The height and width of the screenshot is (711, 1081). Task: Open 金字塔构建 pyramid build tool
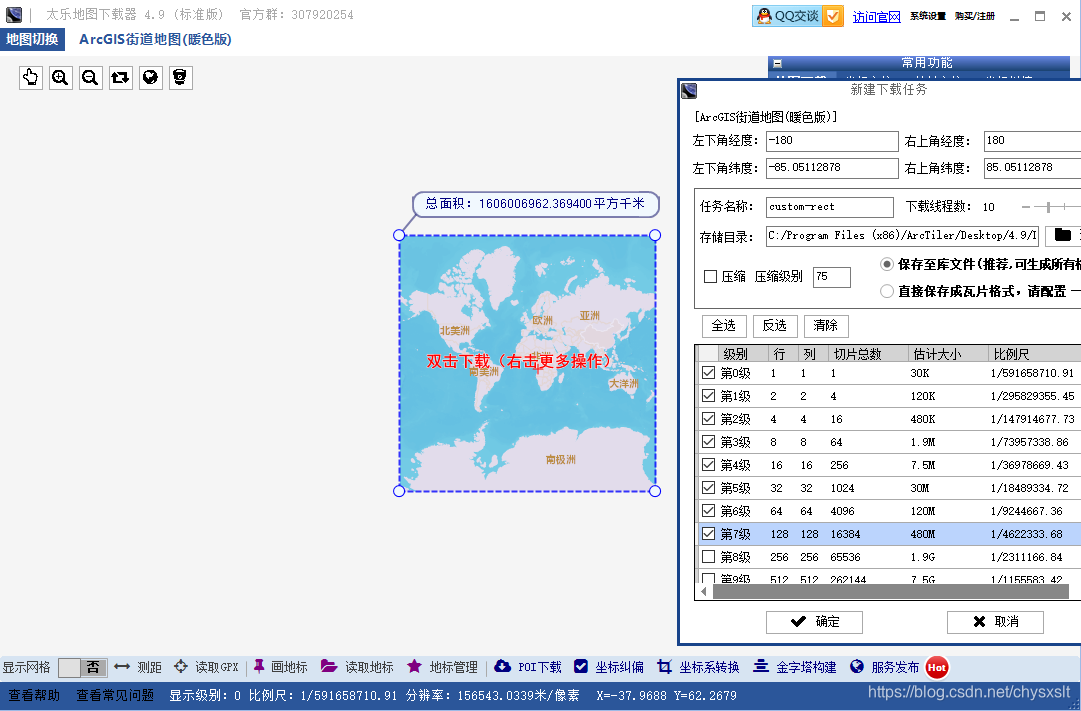[794, 667]
